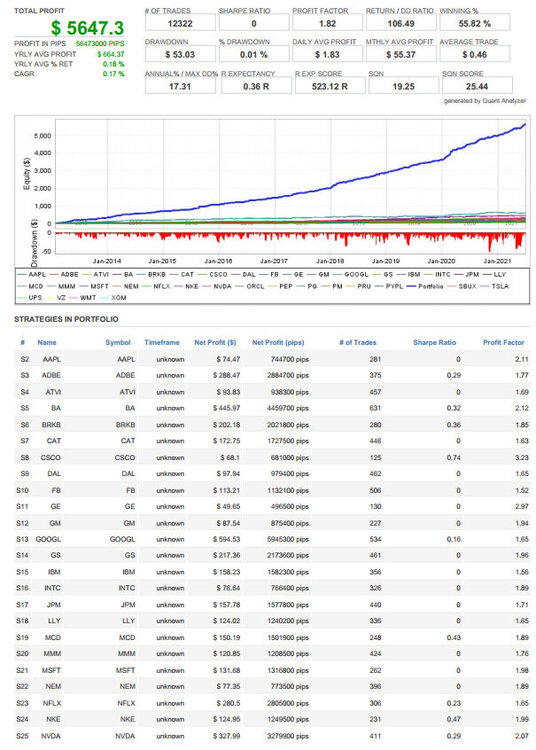Select the CAT name cell in row S7
The width and height of the screenshot is (536, 750).
(x=54, y=441)
